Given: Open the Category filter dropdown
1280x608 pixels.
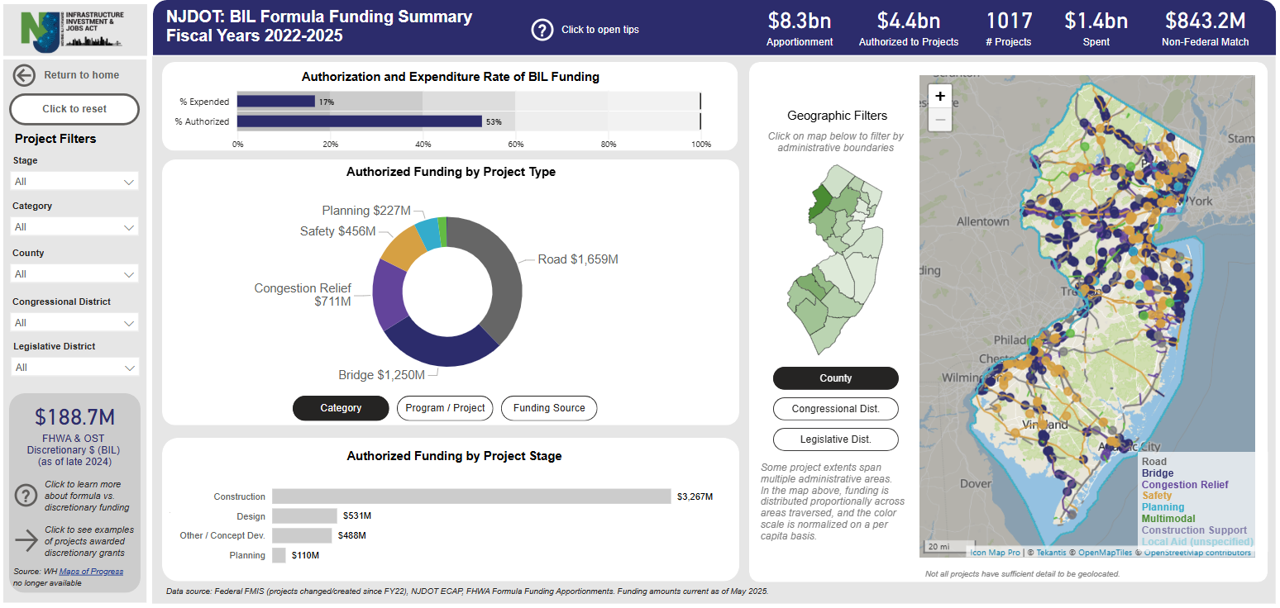Looking at the screenshot, I should coord(74,227).
